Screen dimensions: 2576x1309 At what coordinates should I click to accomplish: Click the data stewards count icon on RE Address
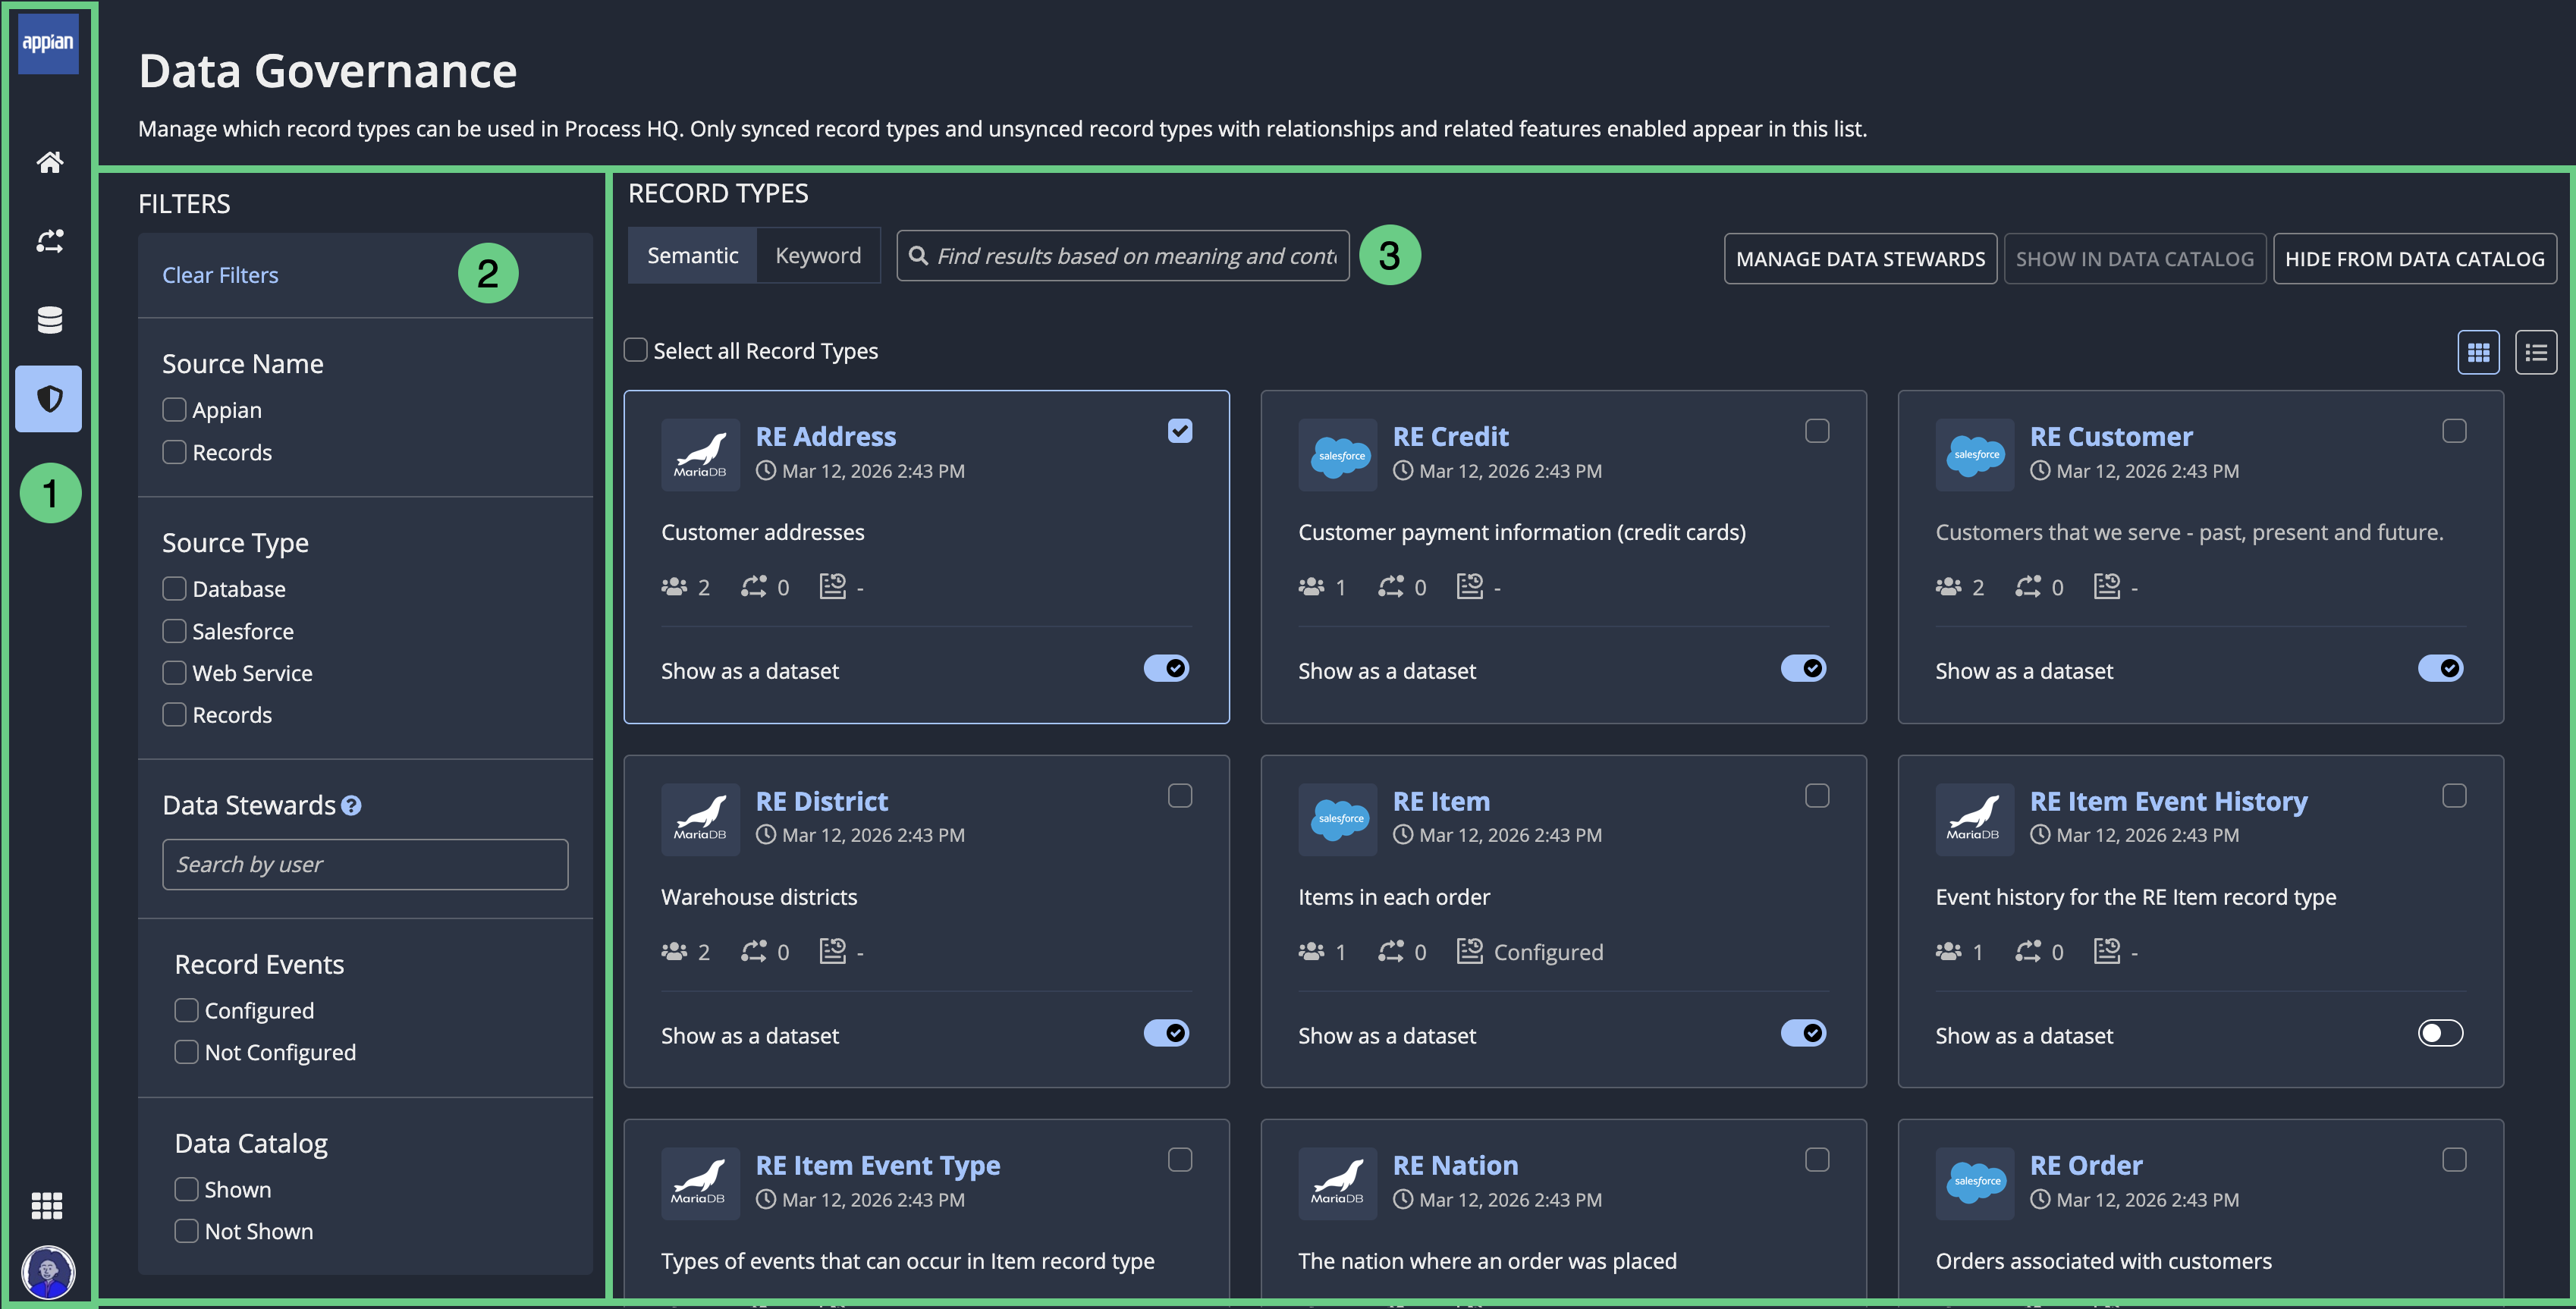pos(674,587)
